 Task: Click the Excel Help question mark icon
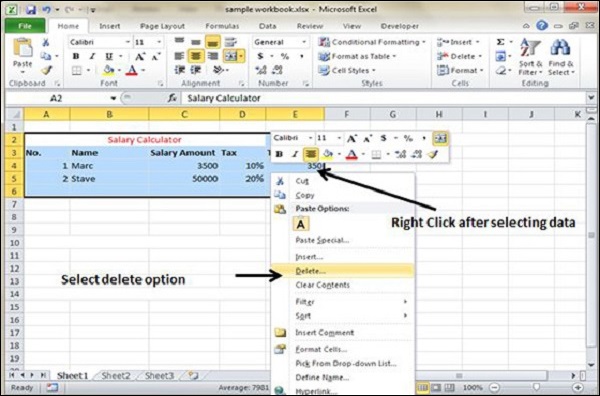[541, 26]
